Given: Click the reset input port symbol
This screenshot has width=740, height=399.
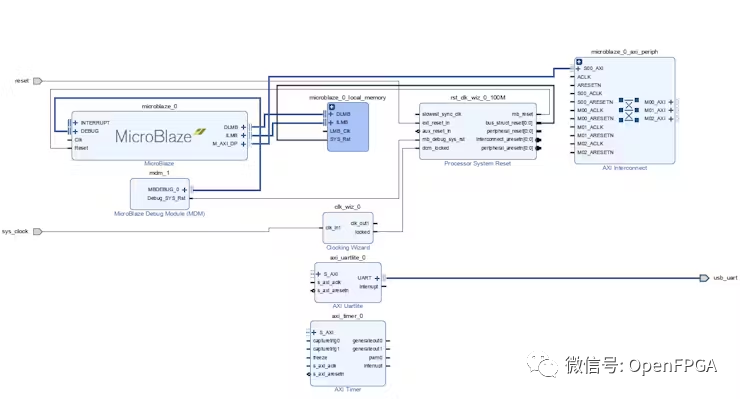Looking at the screenshot, I should (x=37, y=81).
